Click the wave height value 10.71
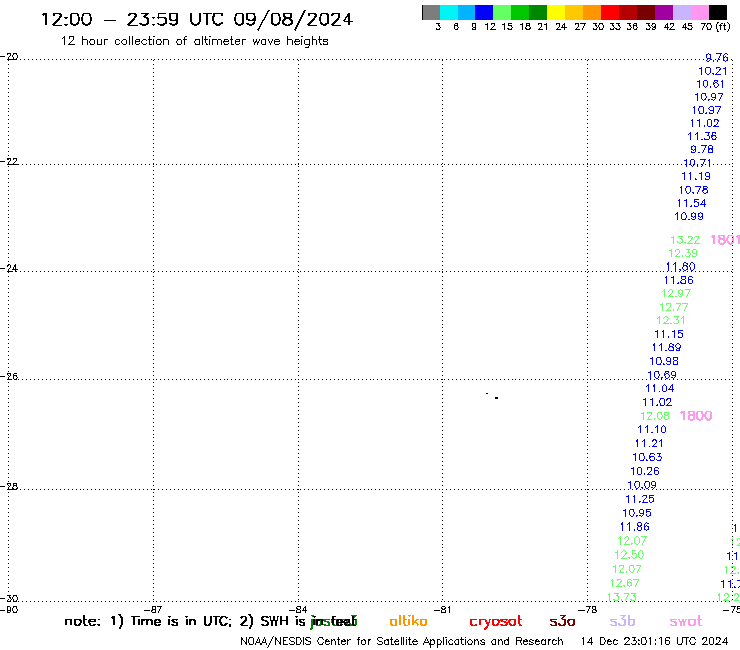The width and height of the screenshot is (740, 650). (697, 163)
